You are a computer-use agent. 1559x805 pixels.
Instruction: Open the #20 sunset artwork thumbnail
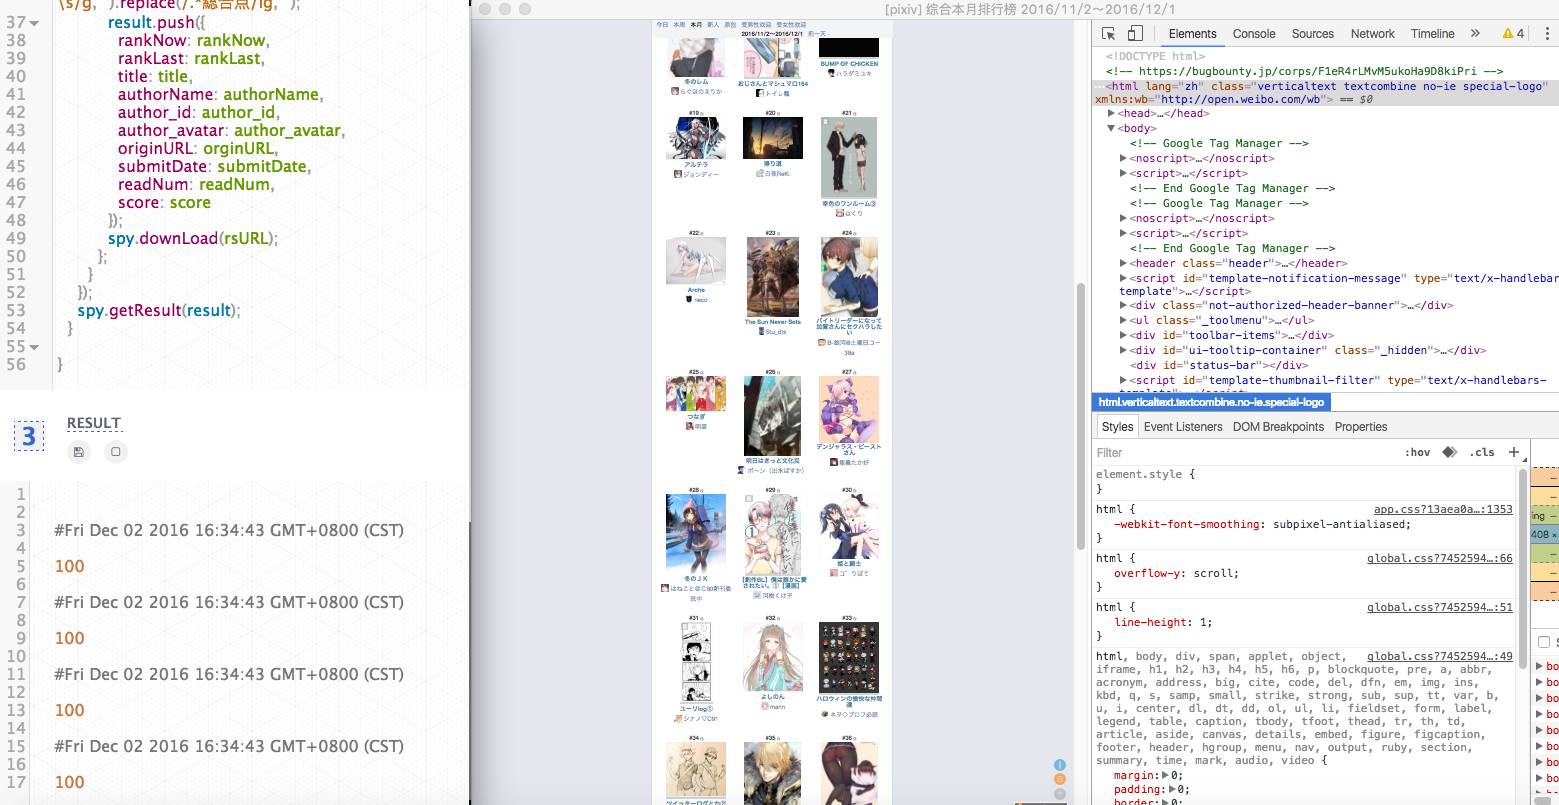[772, 137]
